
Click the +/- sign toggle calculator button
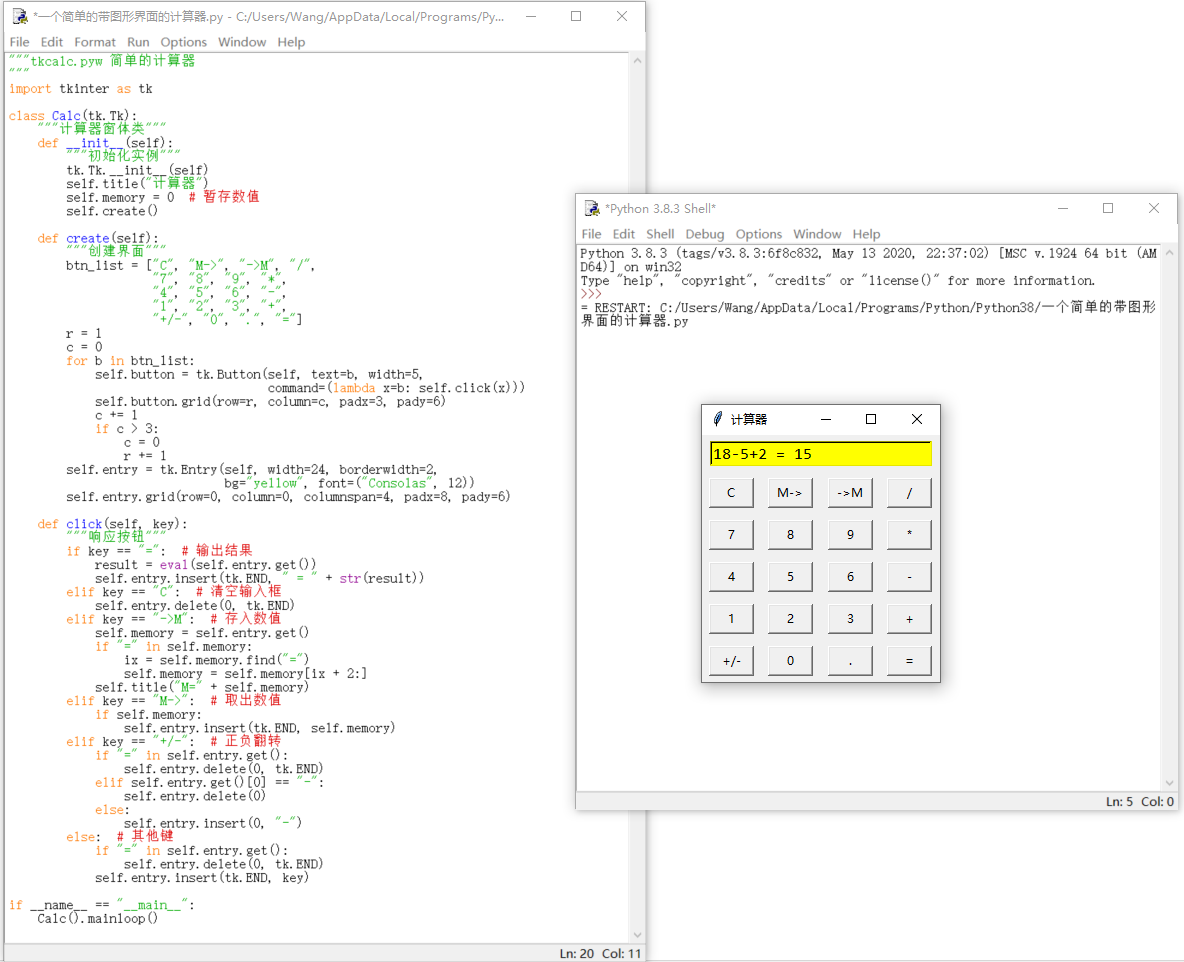pos(731,661)
